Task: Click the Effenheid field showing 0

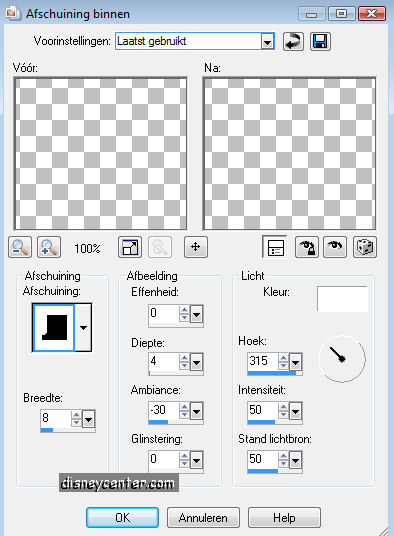Action: tap(164, 314)
